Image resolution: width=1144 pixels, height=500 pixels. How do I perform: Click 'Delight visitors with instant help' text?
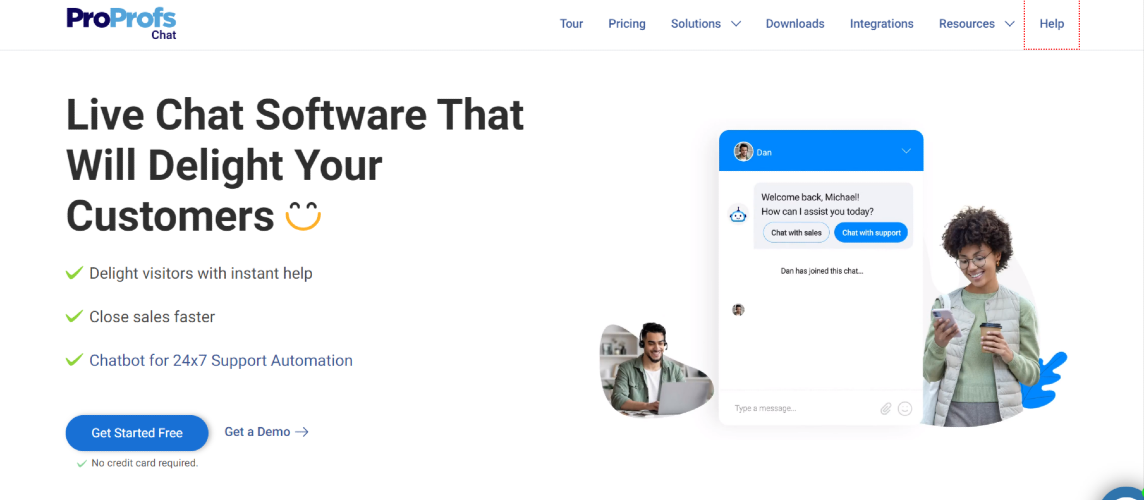pos(201,274)
